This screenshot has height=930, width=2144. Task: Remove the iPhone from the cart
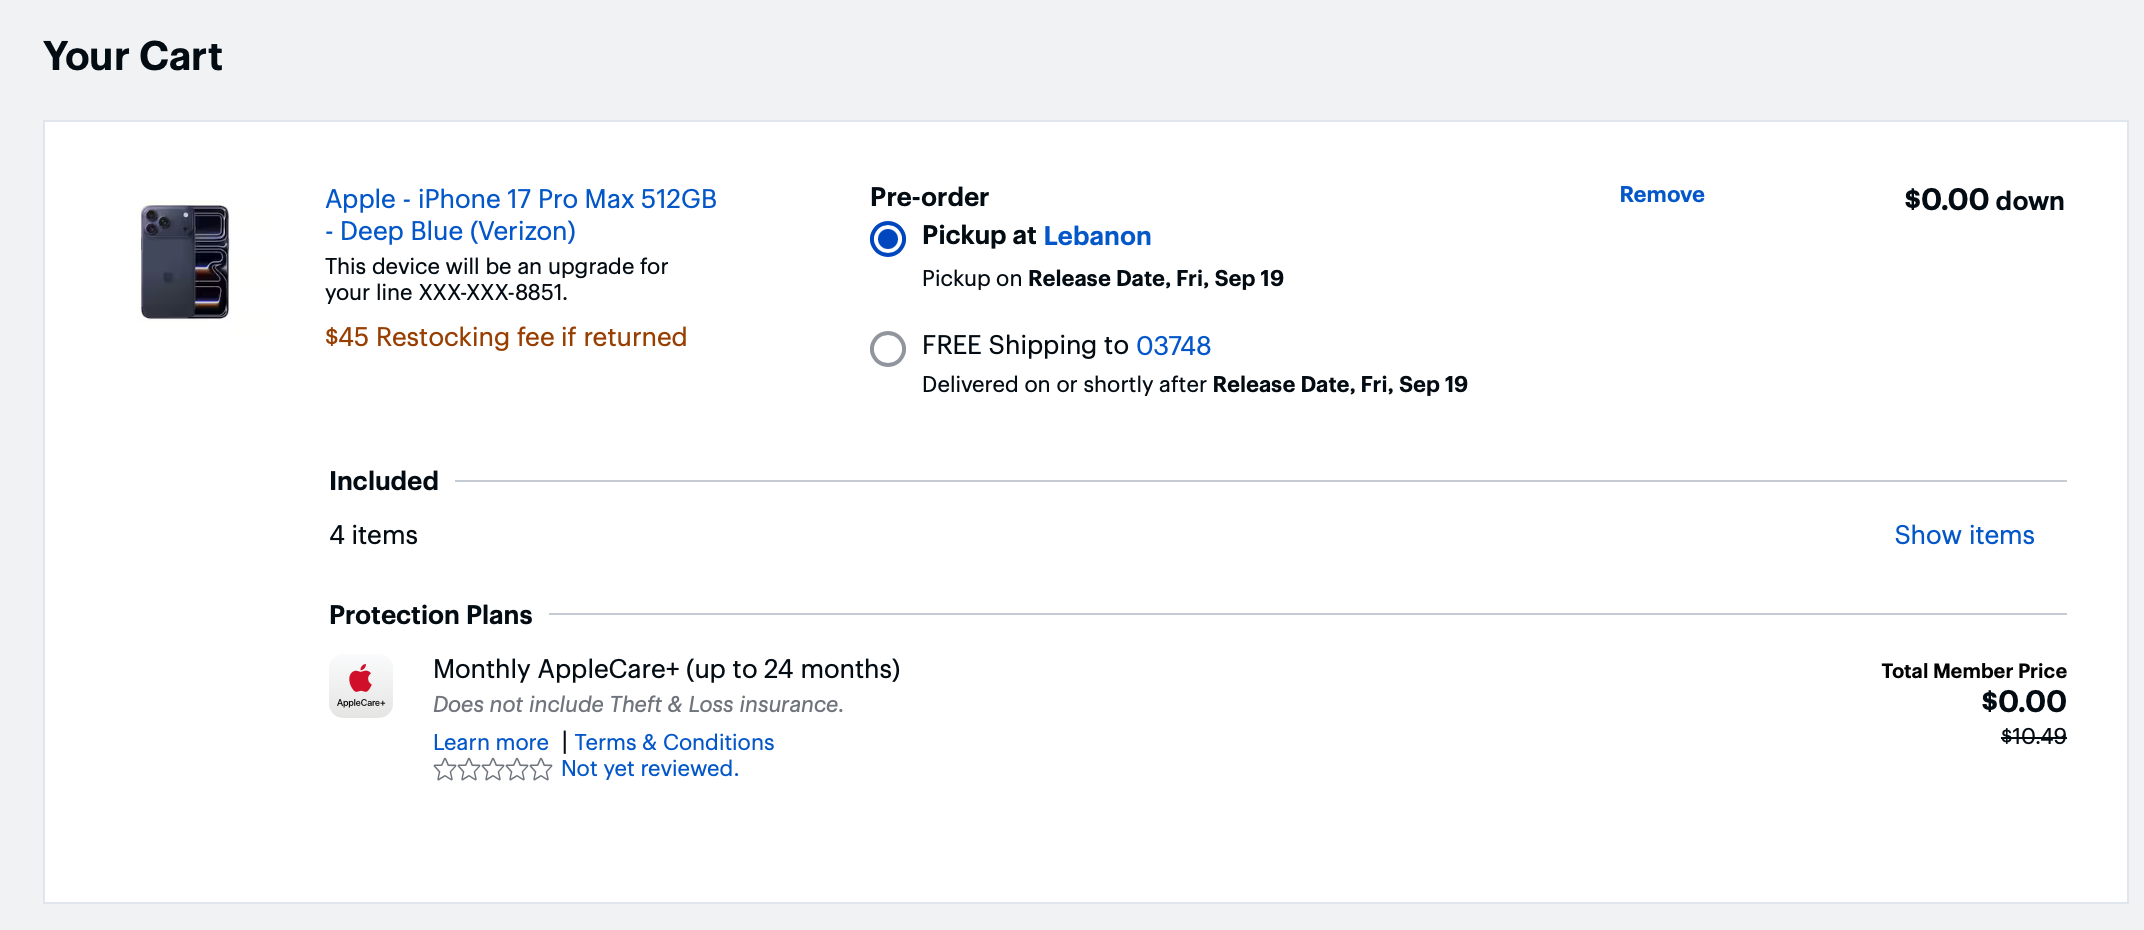tap(1661, 195)
